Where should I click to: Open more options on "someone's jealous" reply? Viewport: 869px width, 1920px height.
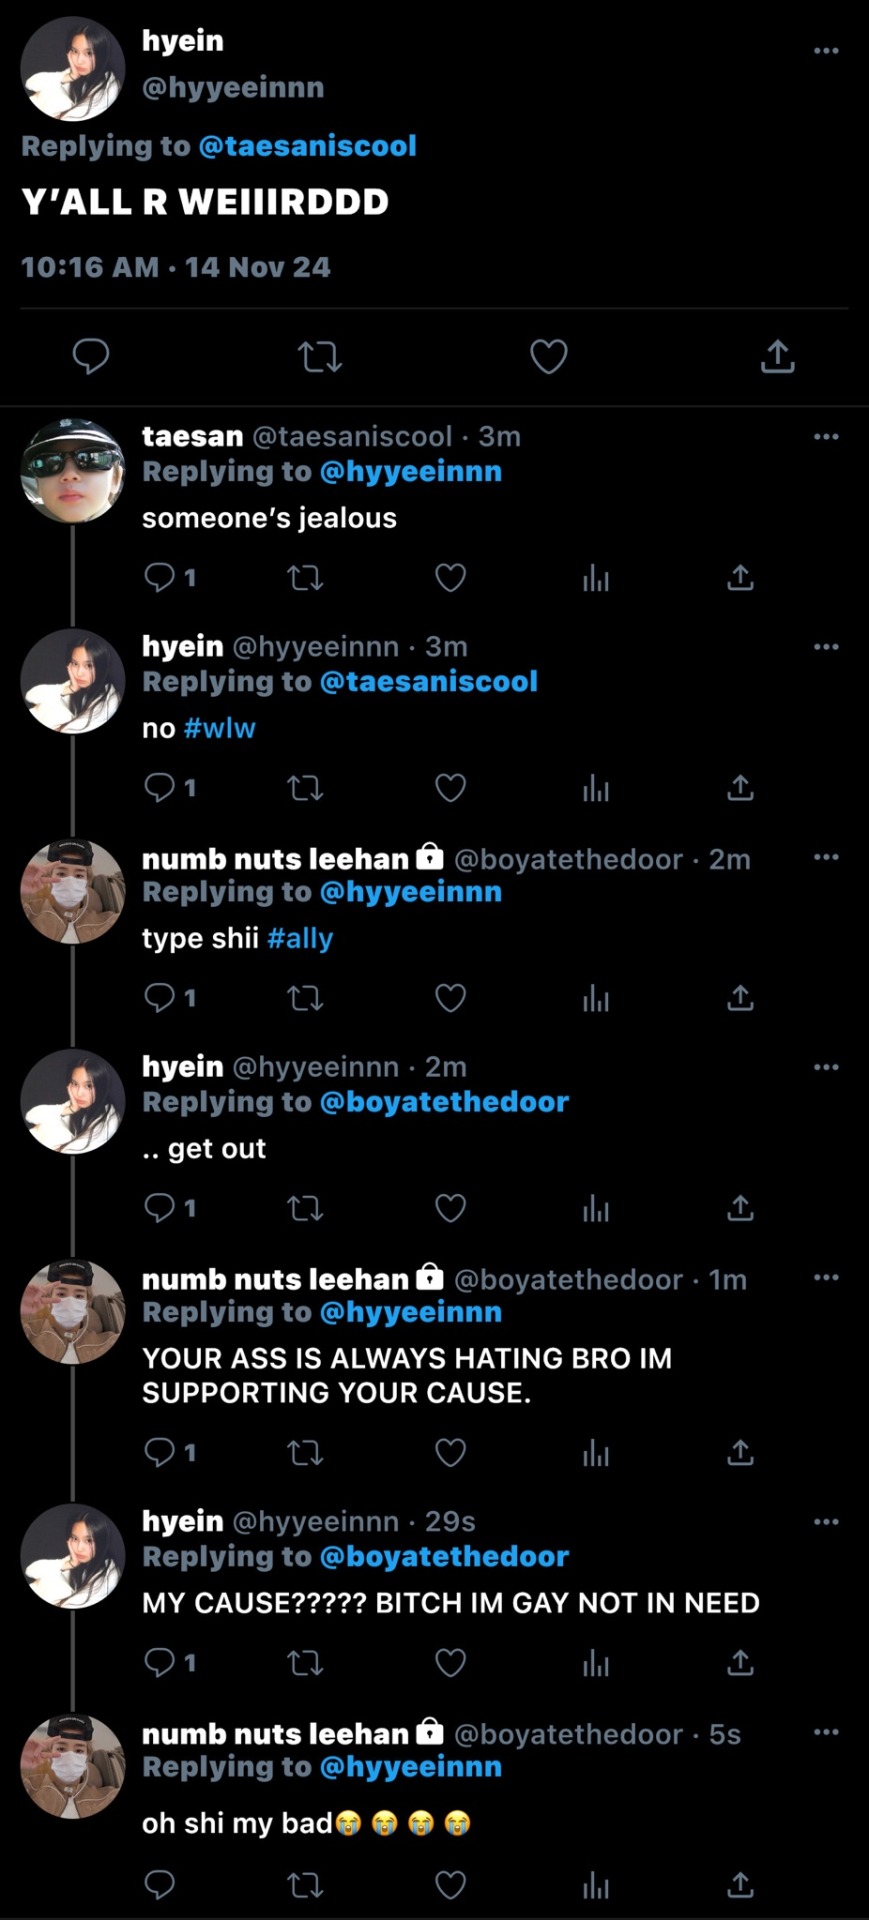pos(826,437)
